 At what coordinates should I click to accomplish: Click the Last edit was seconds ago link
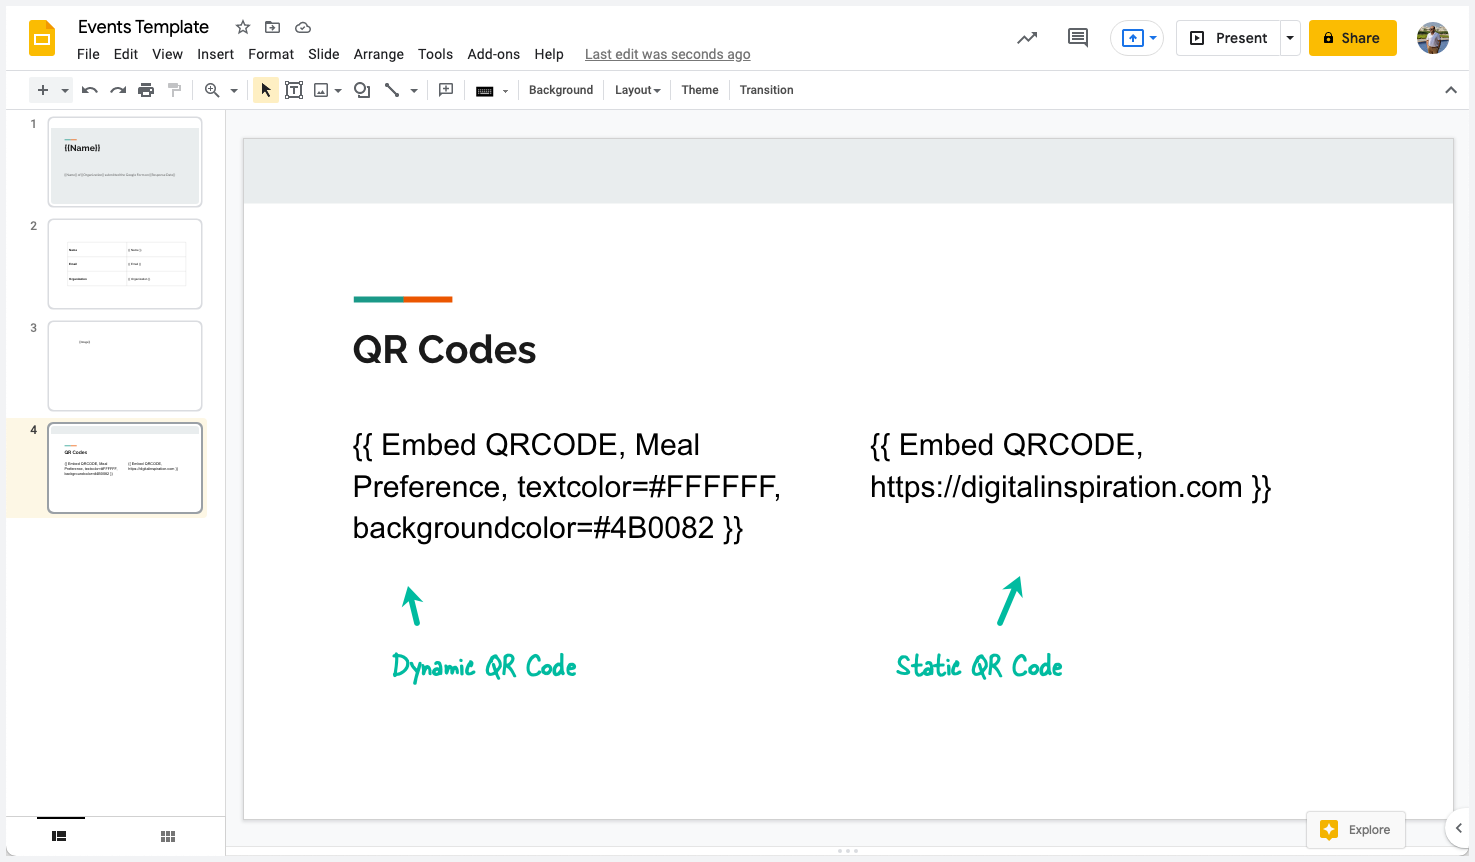667,54
